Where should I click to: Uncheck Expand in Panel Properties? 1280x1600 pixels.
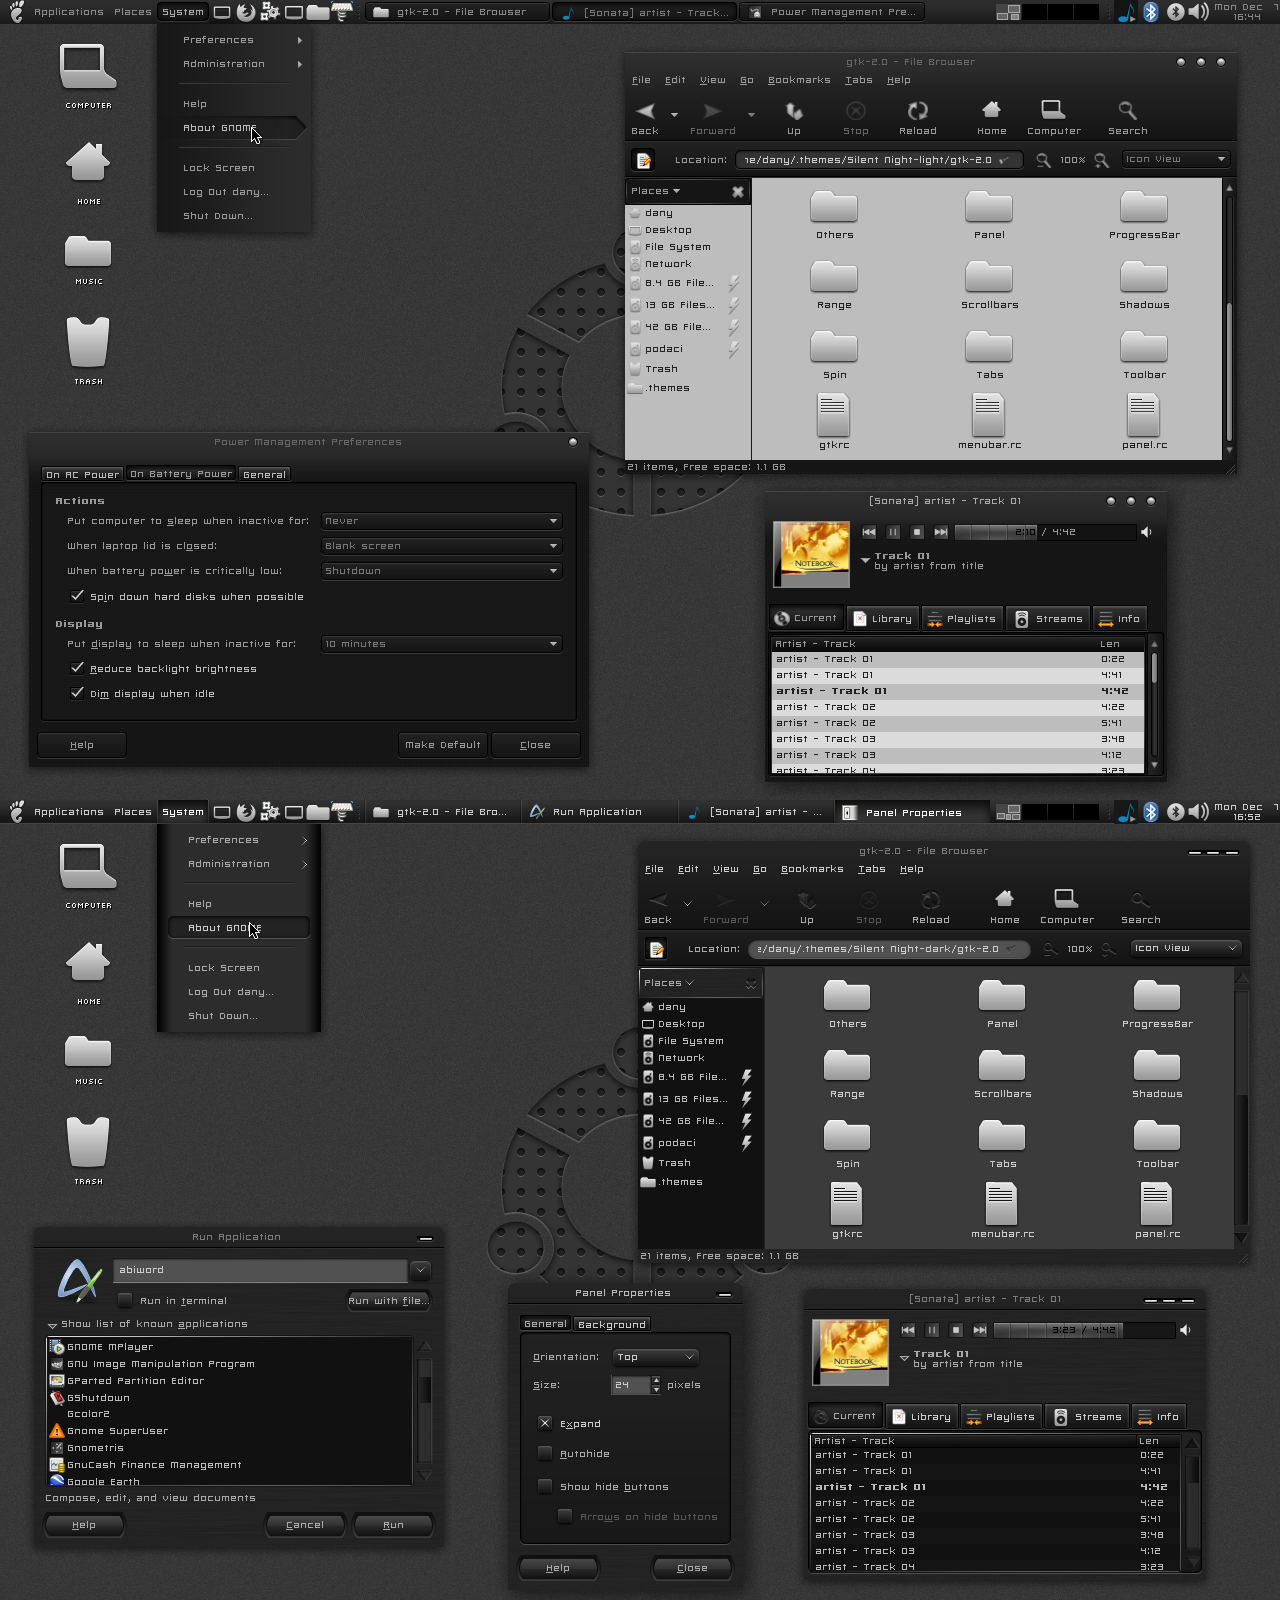[x=545, y=1423]
